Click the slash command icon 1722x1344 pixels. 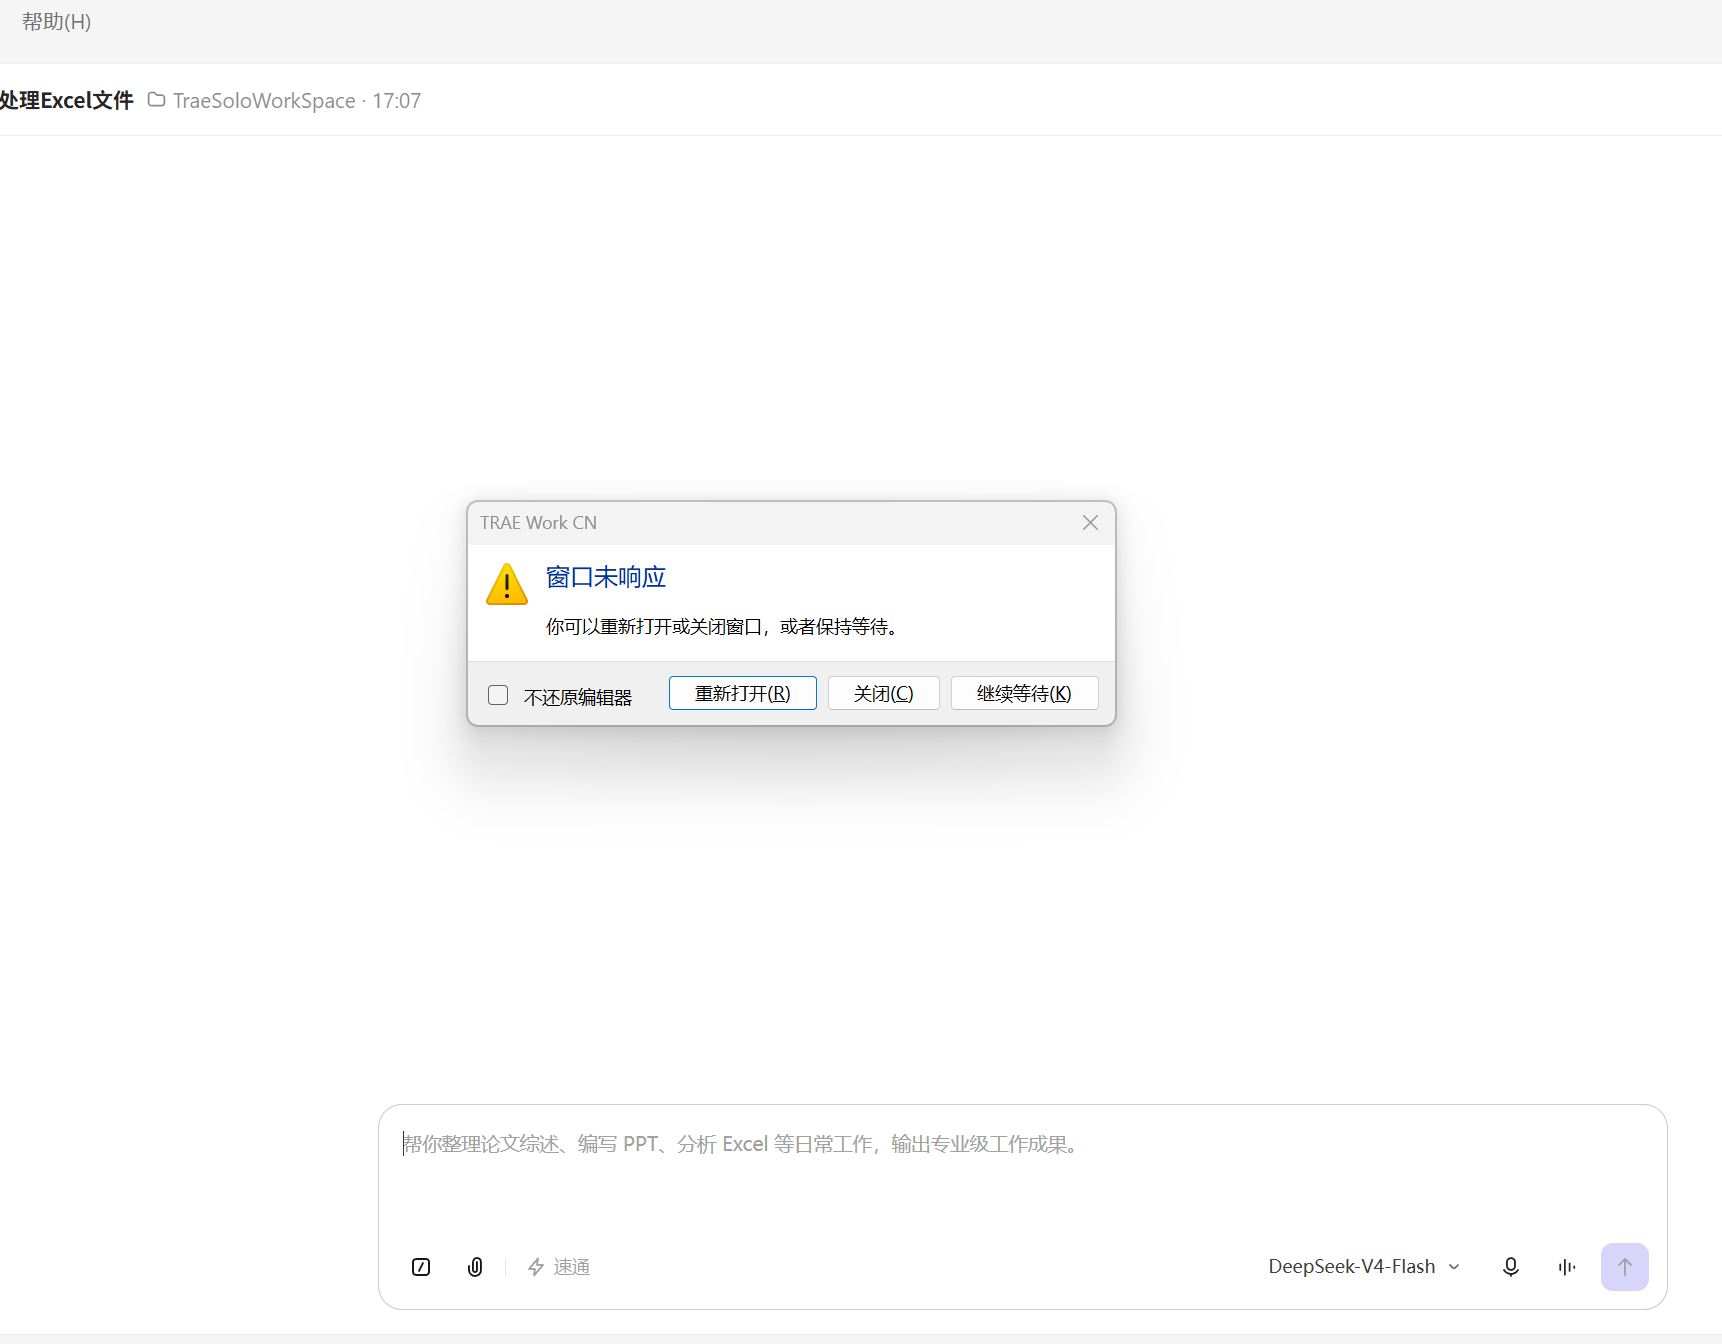pyautogui.click(x=421, y=1267)
